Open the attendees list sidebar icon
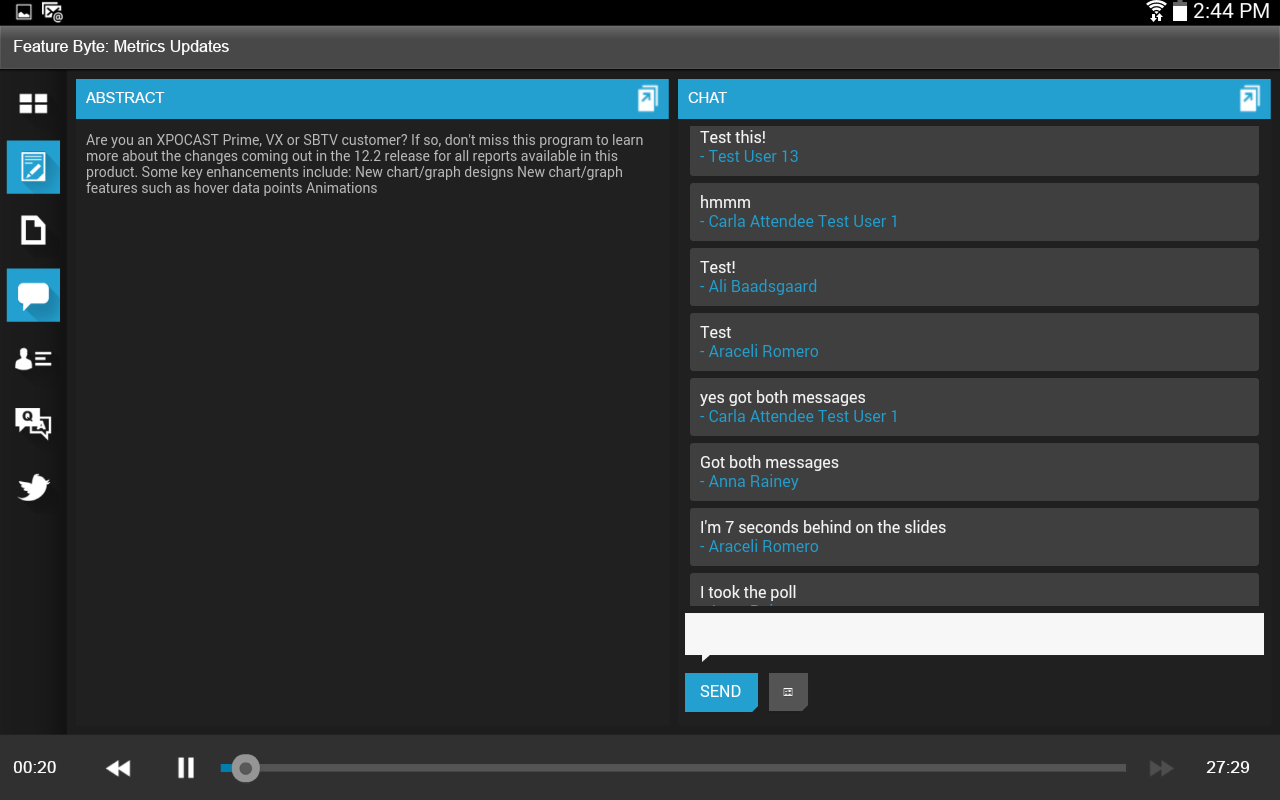This screenshot has width=1280, height=800. click(33, 359)
